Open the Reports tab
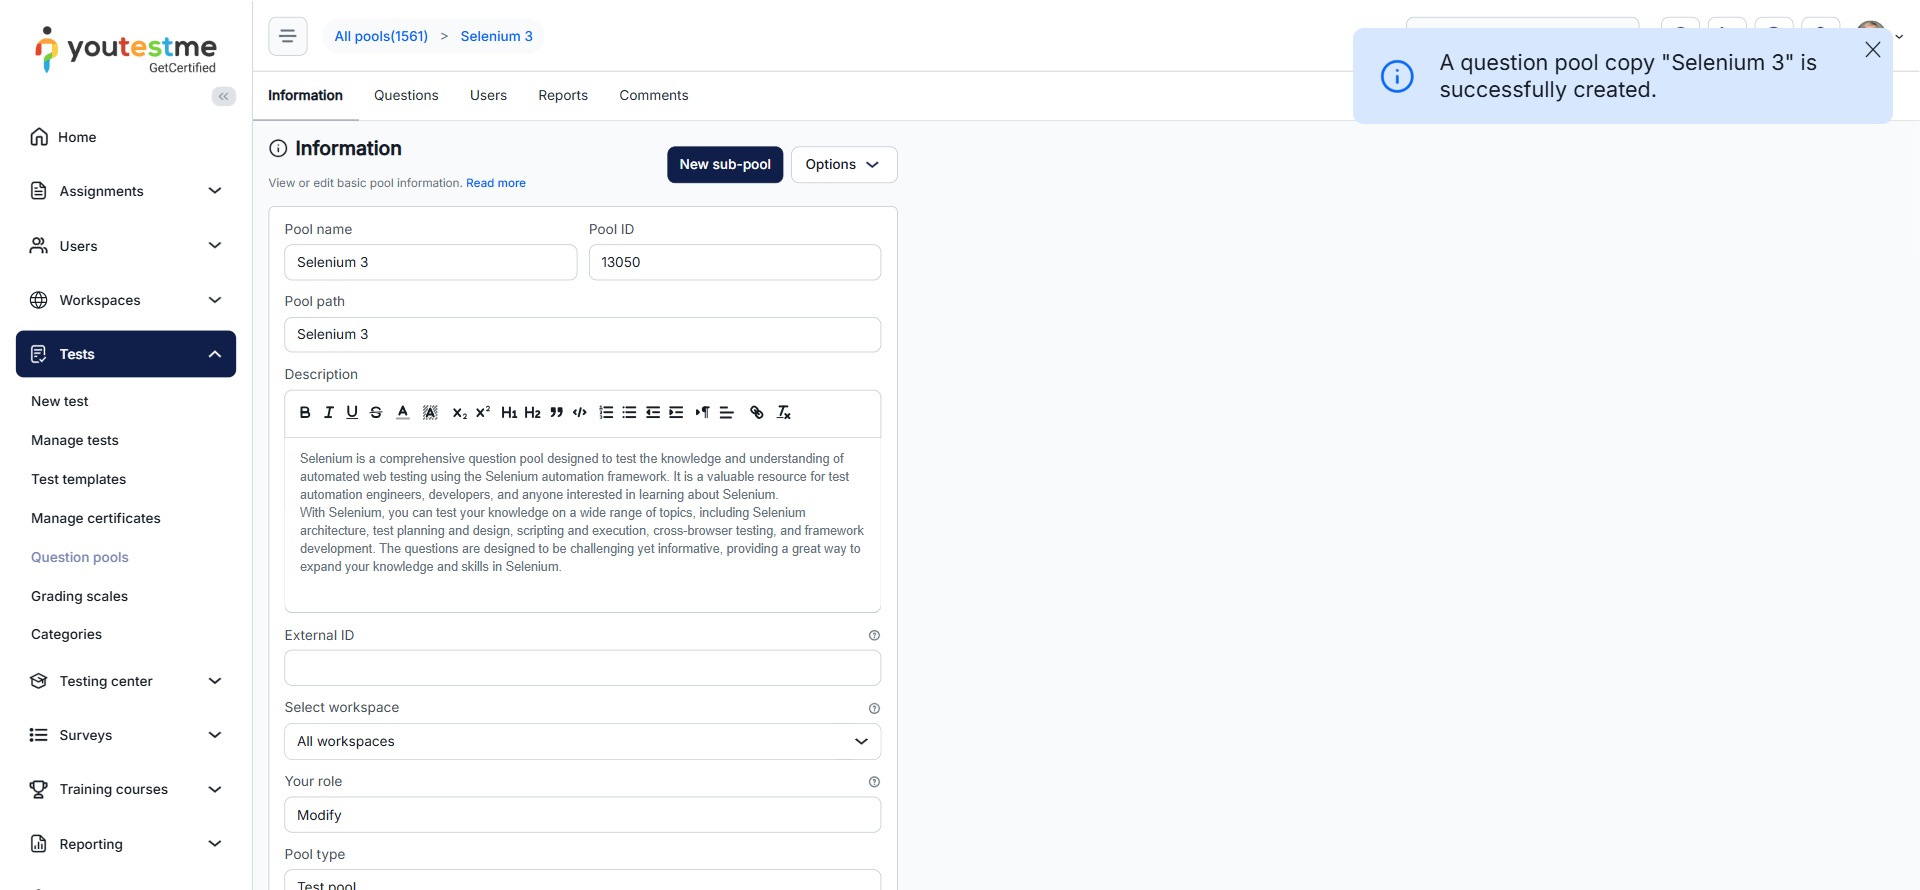 tap(563, 95)
